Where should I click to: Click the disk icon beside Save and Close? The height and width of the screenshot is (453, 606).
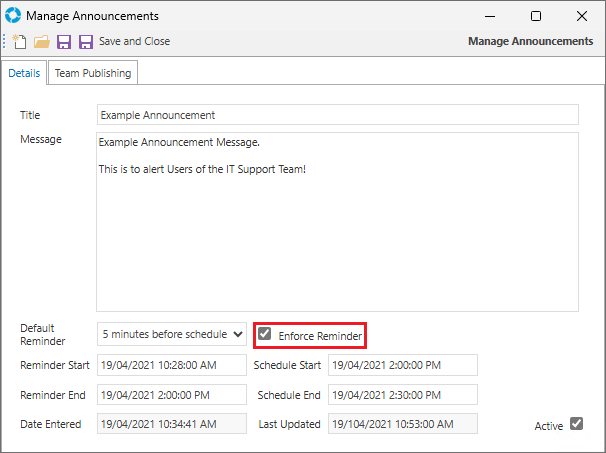point(86,41)
